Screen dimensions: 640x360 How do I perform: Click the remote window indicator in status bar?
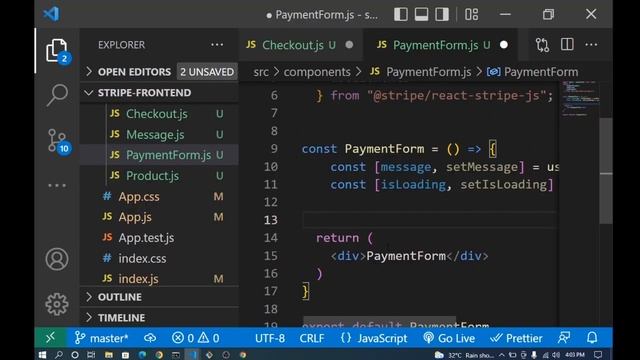pyautogui.click(x=51, y=338)
